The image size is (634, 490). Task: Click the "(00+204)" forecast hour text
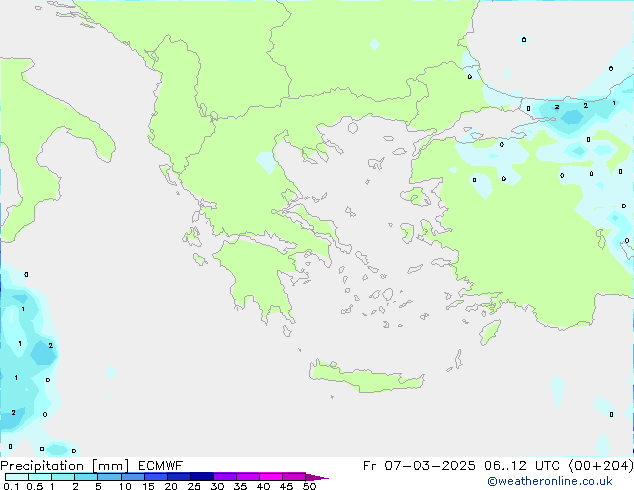click(600, 466)
